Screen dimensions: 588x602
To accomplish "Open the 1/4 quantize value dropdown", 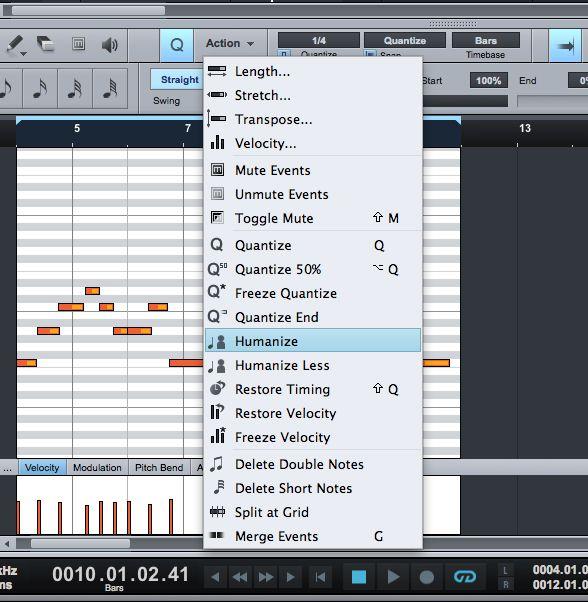I will tap(319, 40).
